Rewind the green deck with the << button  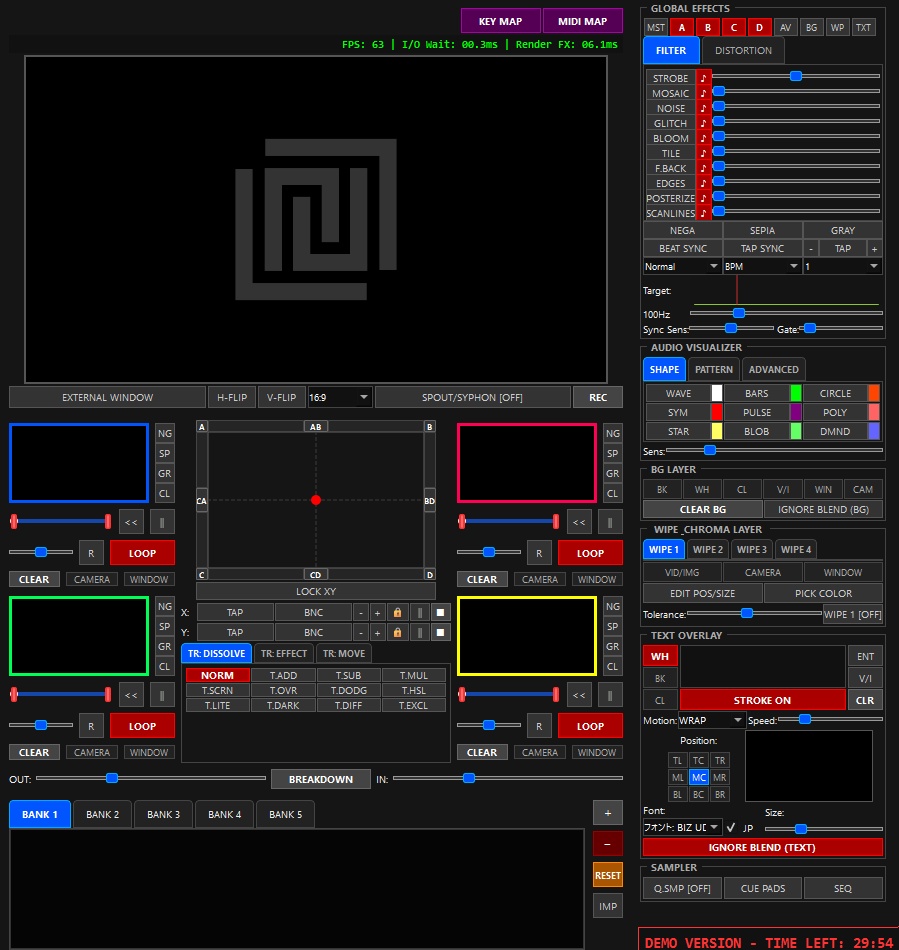(x=131, y=695)
